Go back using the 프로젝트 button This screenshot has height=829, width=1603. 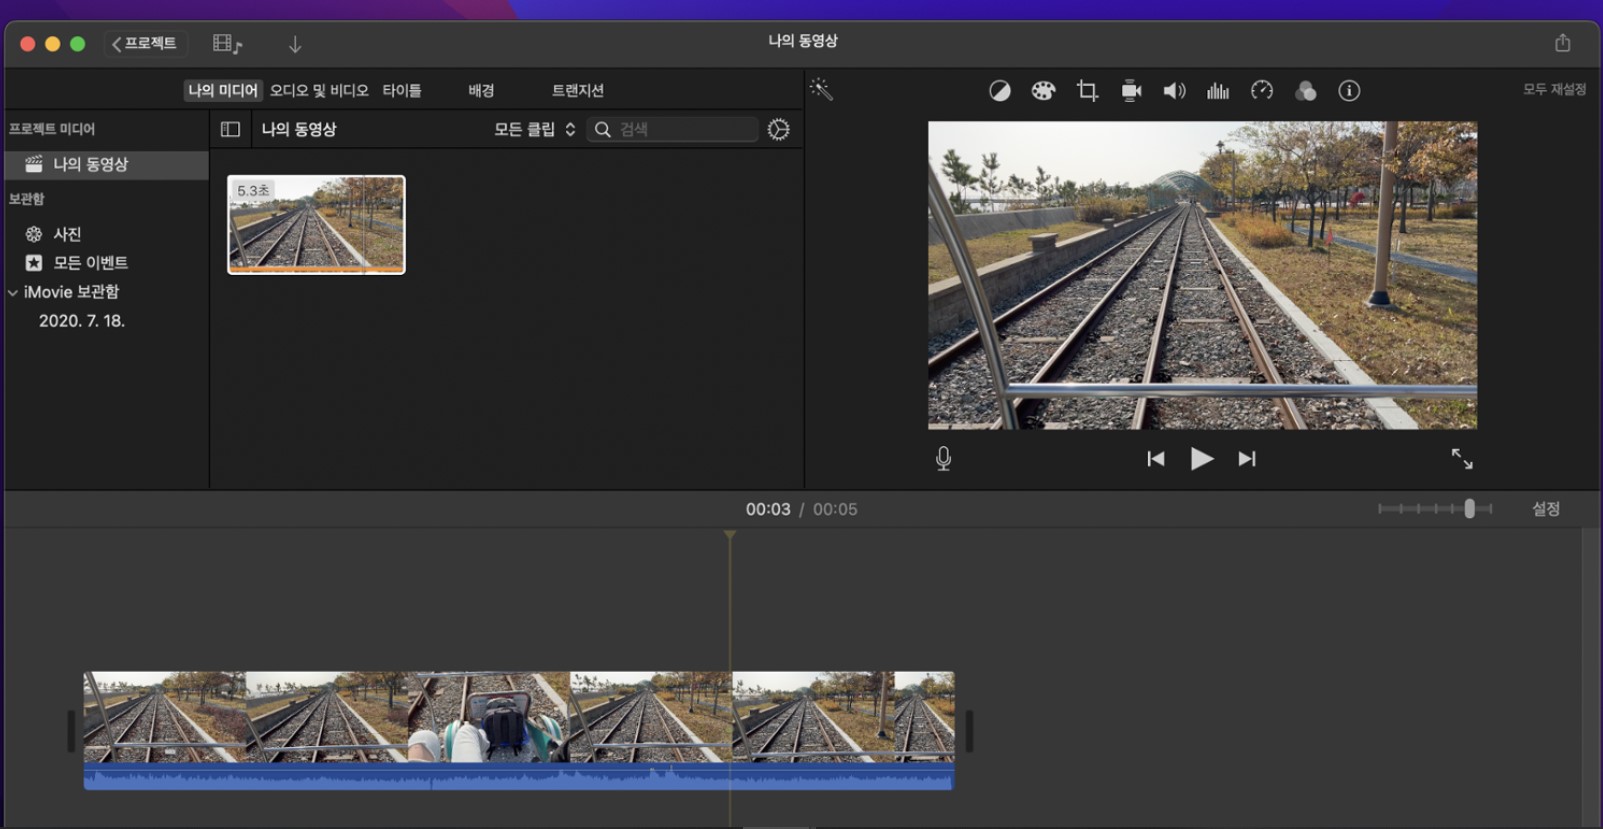click(x=144, y=43)
